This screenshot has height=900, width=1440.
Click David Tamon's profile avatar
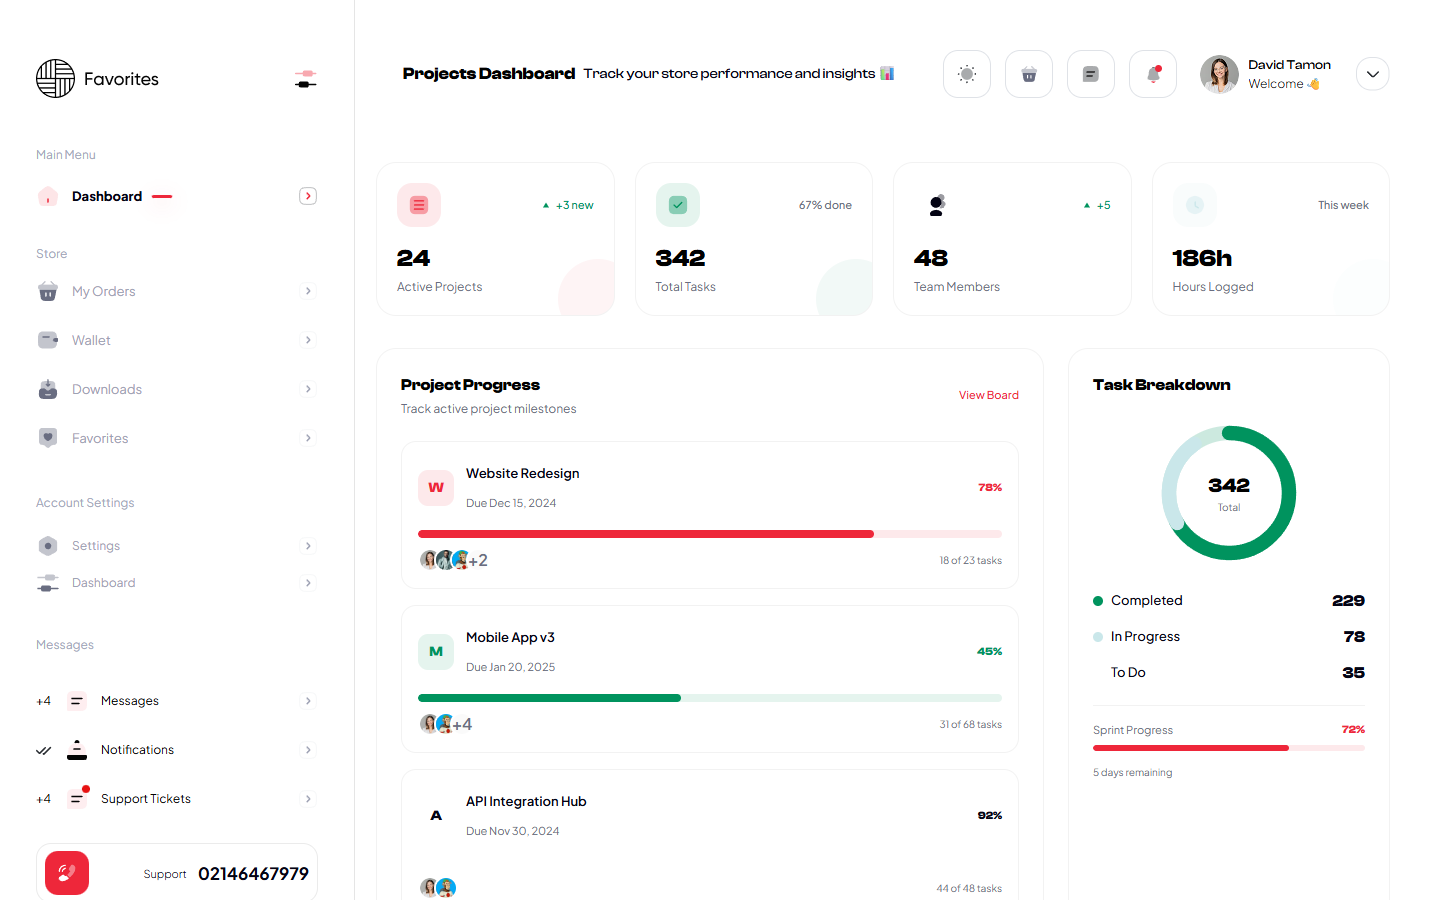coord(1219,74)
